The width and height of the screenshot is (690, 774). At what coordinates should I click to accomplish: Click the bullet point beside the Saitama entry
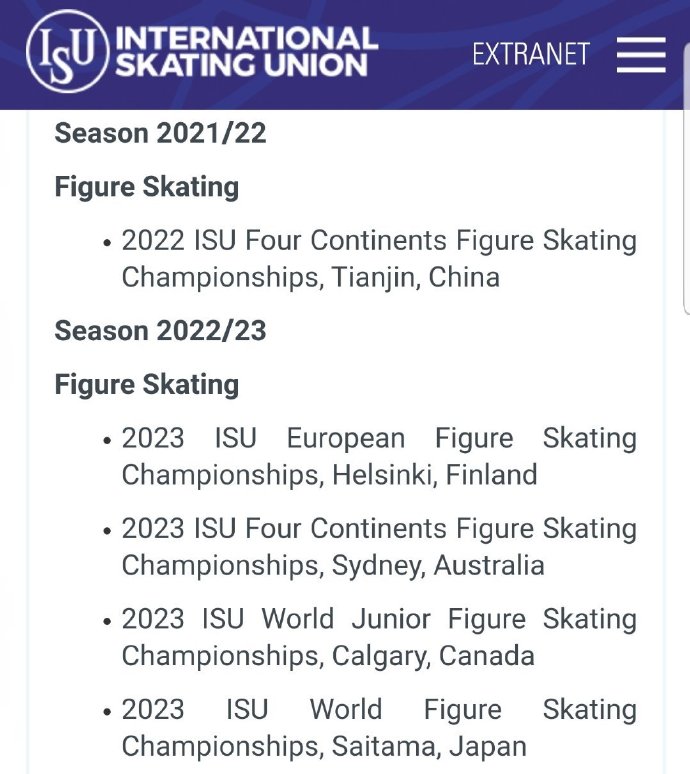tap(107, 711)
